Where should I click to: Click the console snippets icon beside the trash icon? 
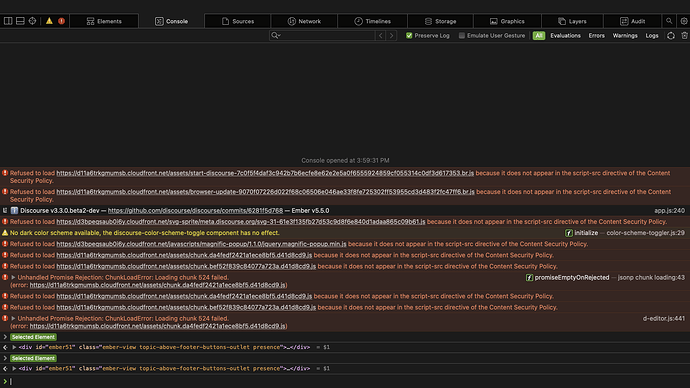coord(671,36)
